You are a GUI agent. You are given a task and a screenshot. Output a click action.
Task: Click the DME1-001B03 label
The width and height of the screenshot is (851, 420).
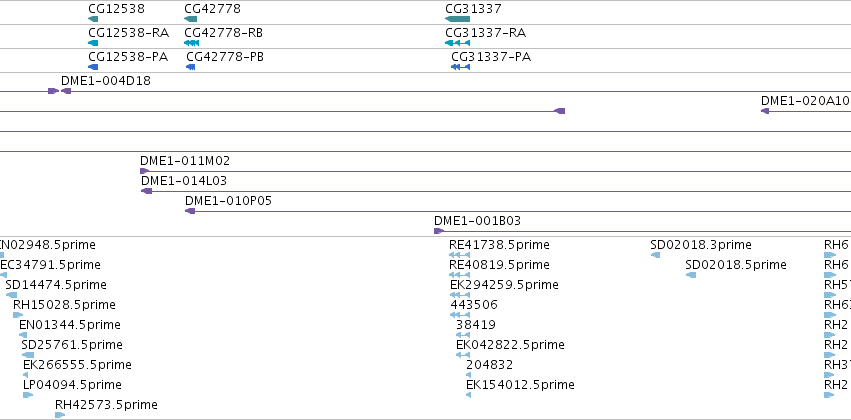click(478, 221)
